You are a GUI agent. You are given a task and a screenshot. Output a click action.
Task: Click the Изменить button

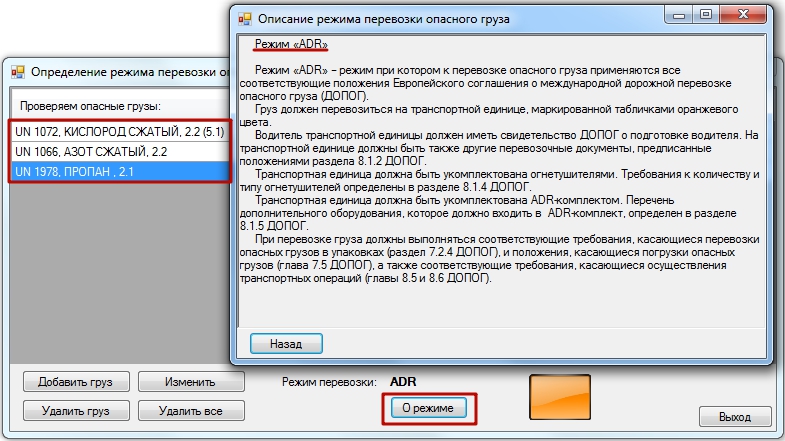coord(191,381)
